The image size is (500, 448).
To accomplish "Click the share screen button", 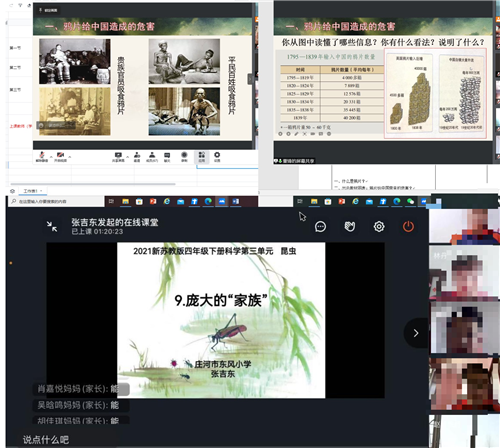I will [x=118, y=157].
